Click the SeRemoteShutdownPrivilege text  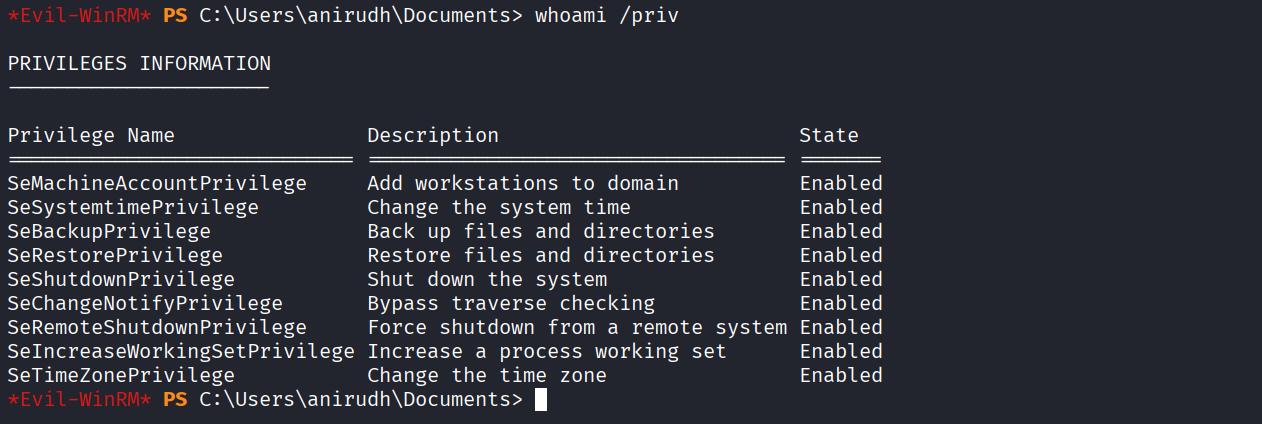coord(157,328)
